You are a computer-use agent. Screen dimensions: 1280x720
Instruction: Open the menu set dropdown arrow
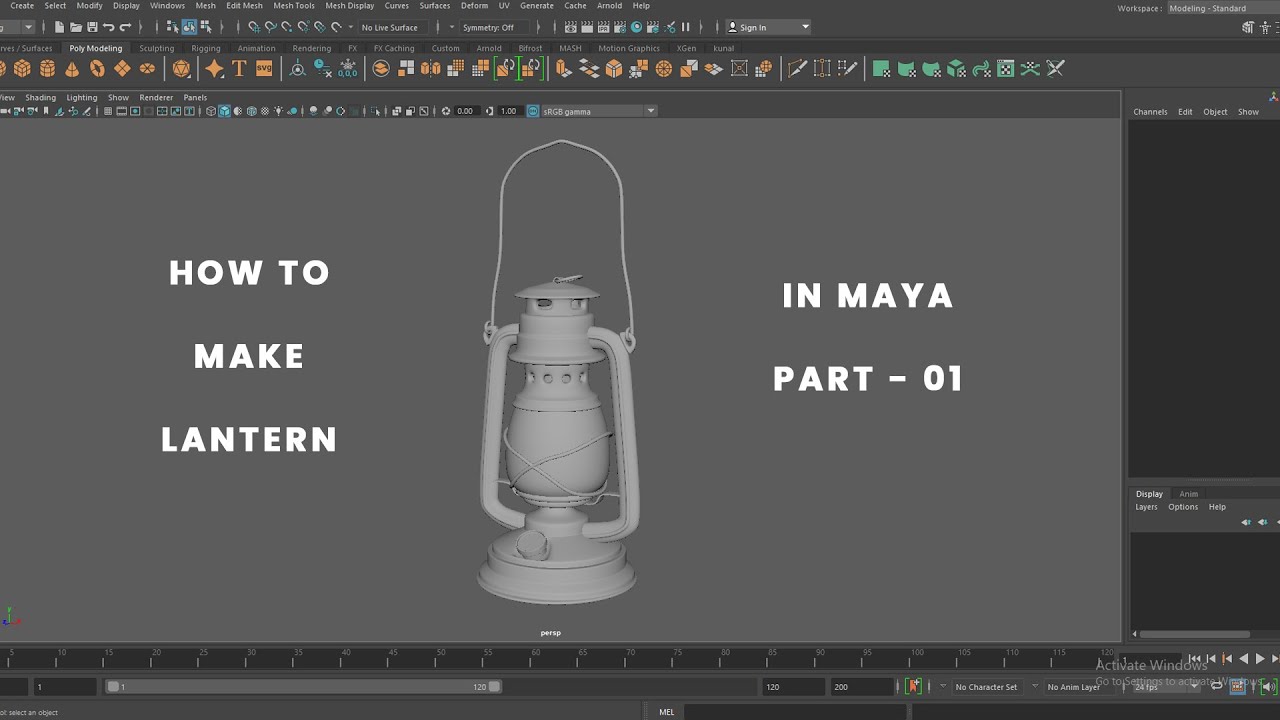point(28,27)
